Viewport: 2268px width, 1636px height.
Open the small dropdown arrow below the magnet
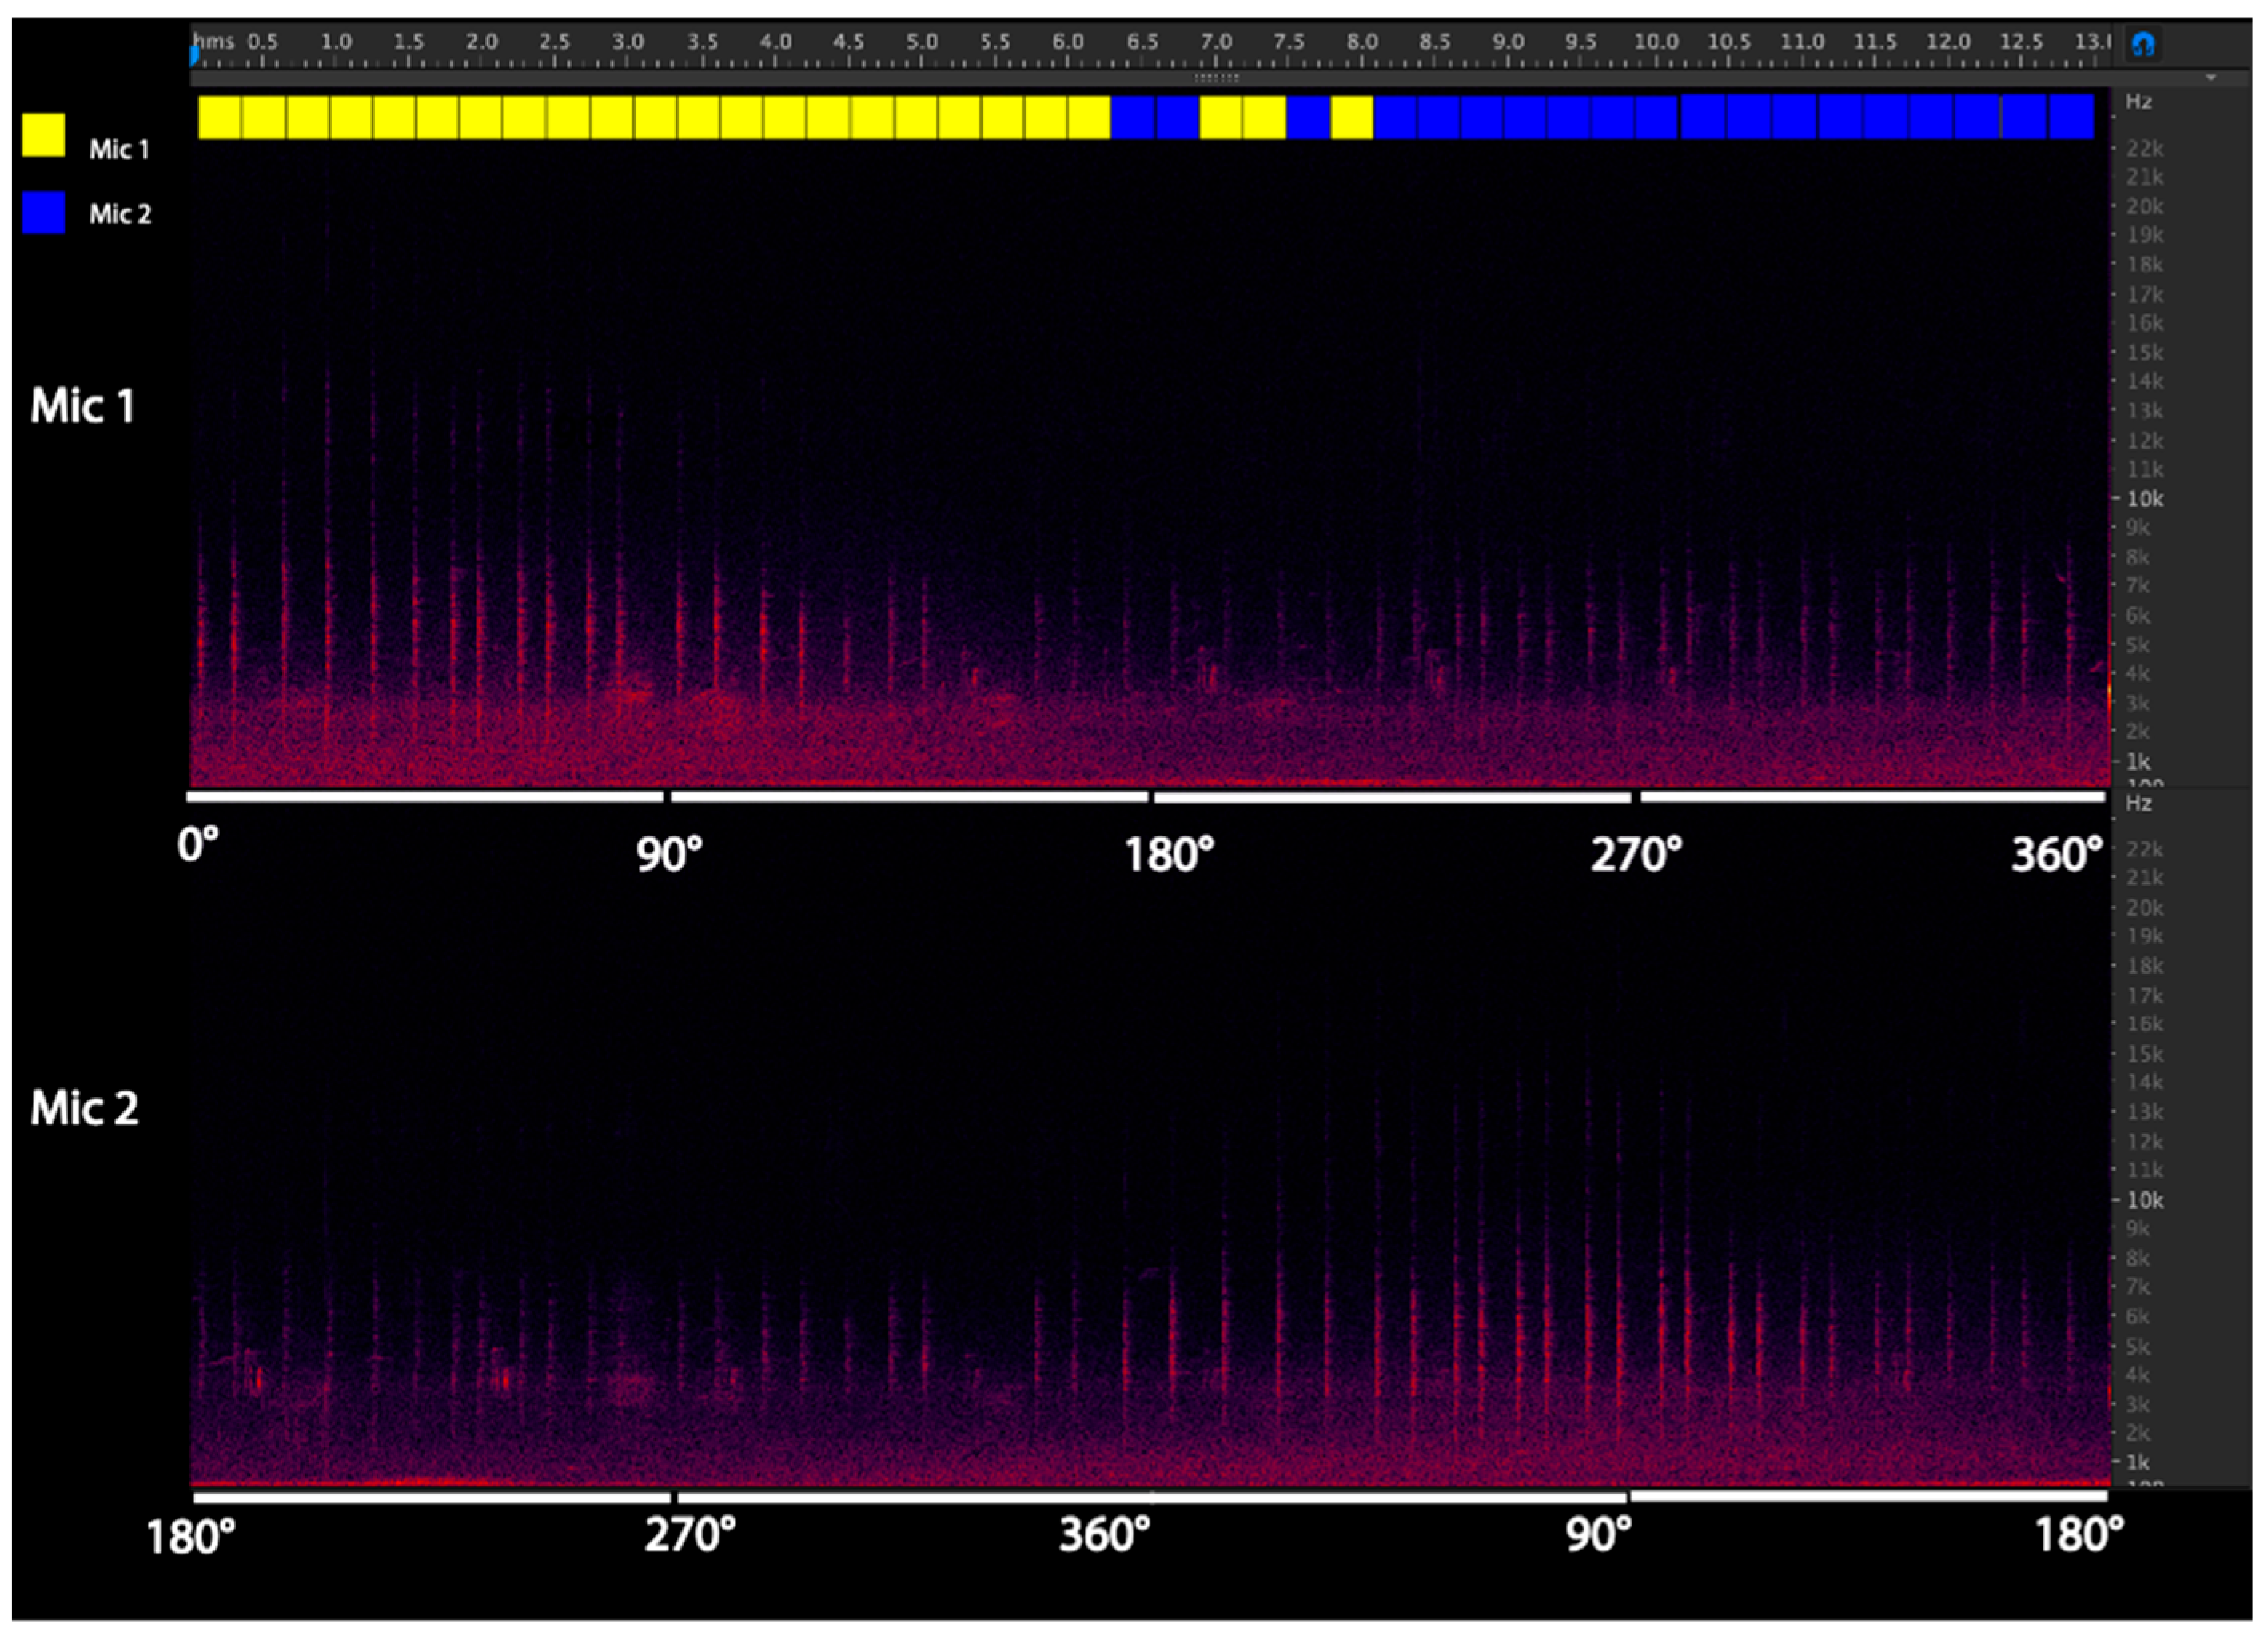pyautogui.click(x=2211, y=78)
